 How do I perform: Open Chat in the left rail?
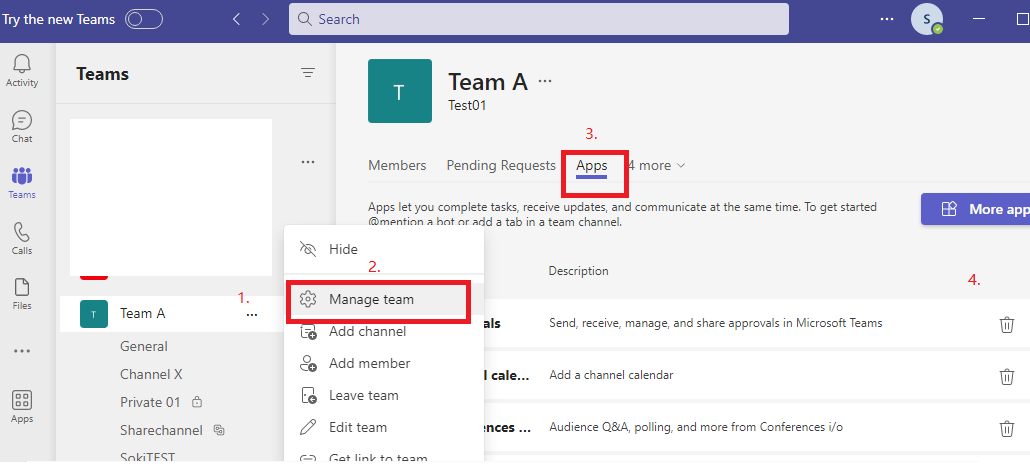[x=22, y=127]
